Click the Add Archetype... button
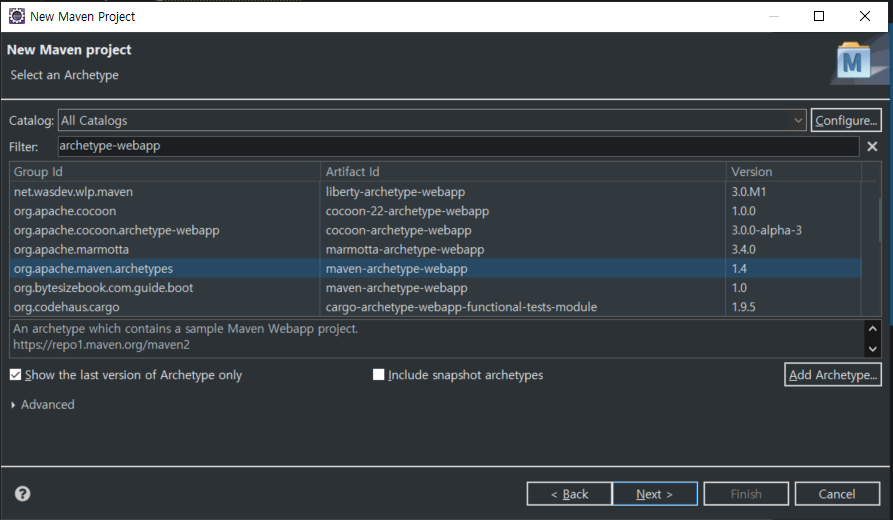The height and width of the screenshot is (520, 893). [x=833, y=375]
